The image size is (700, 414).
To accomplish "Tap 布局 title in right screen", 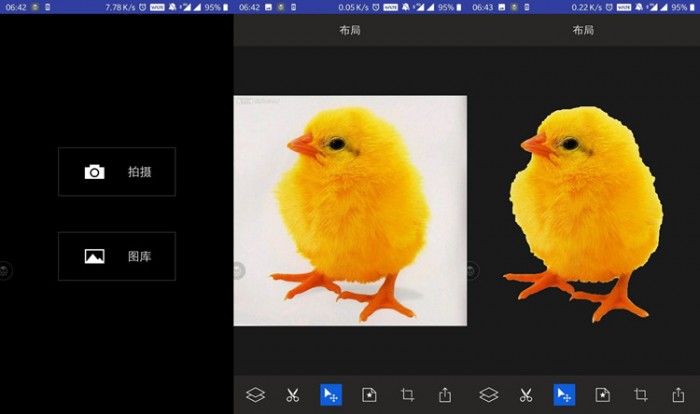I will [x=583, y=30].
